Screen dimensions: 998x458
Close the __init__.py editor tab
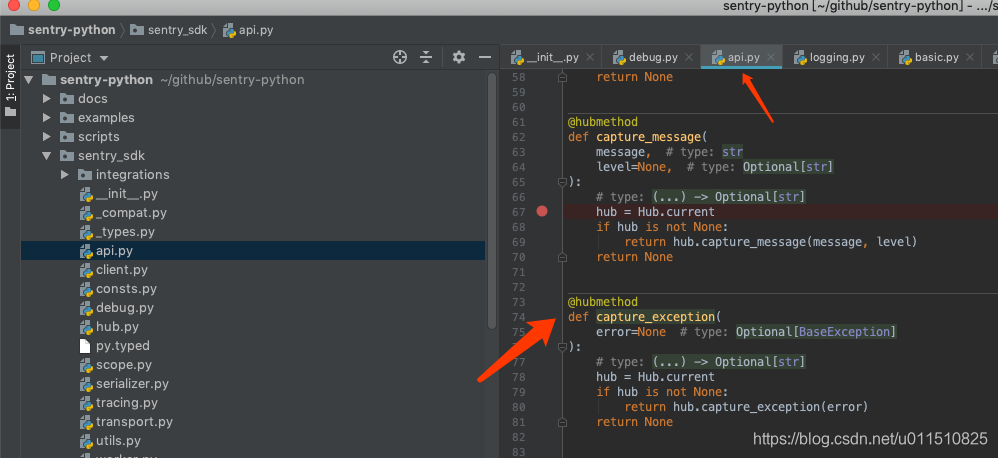click(590, 57)
